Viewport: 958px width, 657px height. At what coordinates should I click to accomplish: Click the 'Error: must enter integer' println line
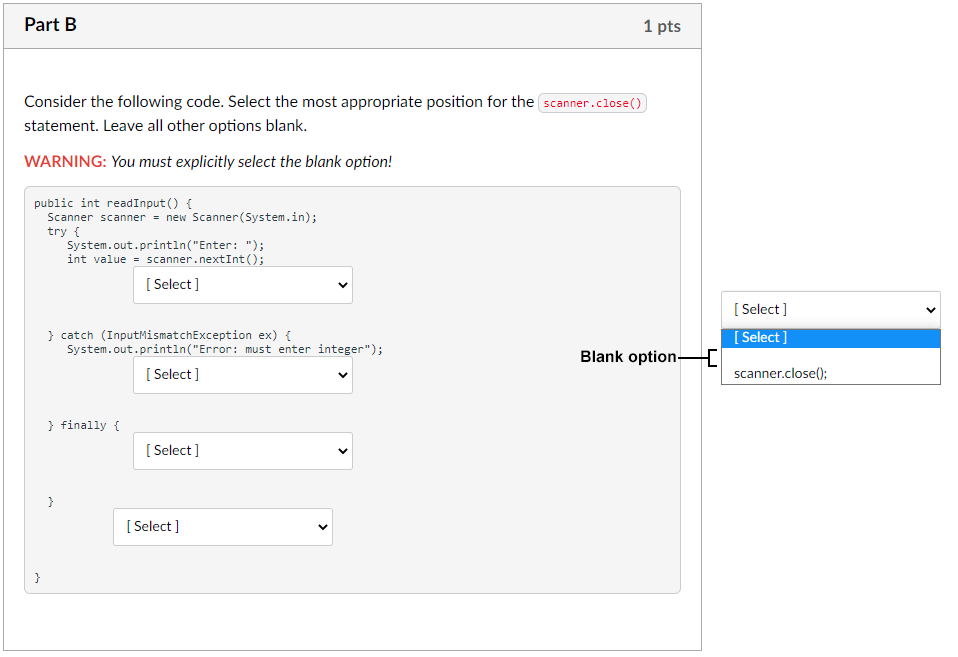click(225, 349)
